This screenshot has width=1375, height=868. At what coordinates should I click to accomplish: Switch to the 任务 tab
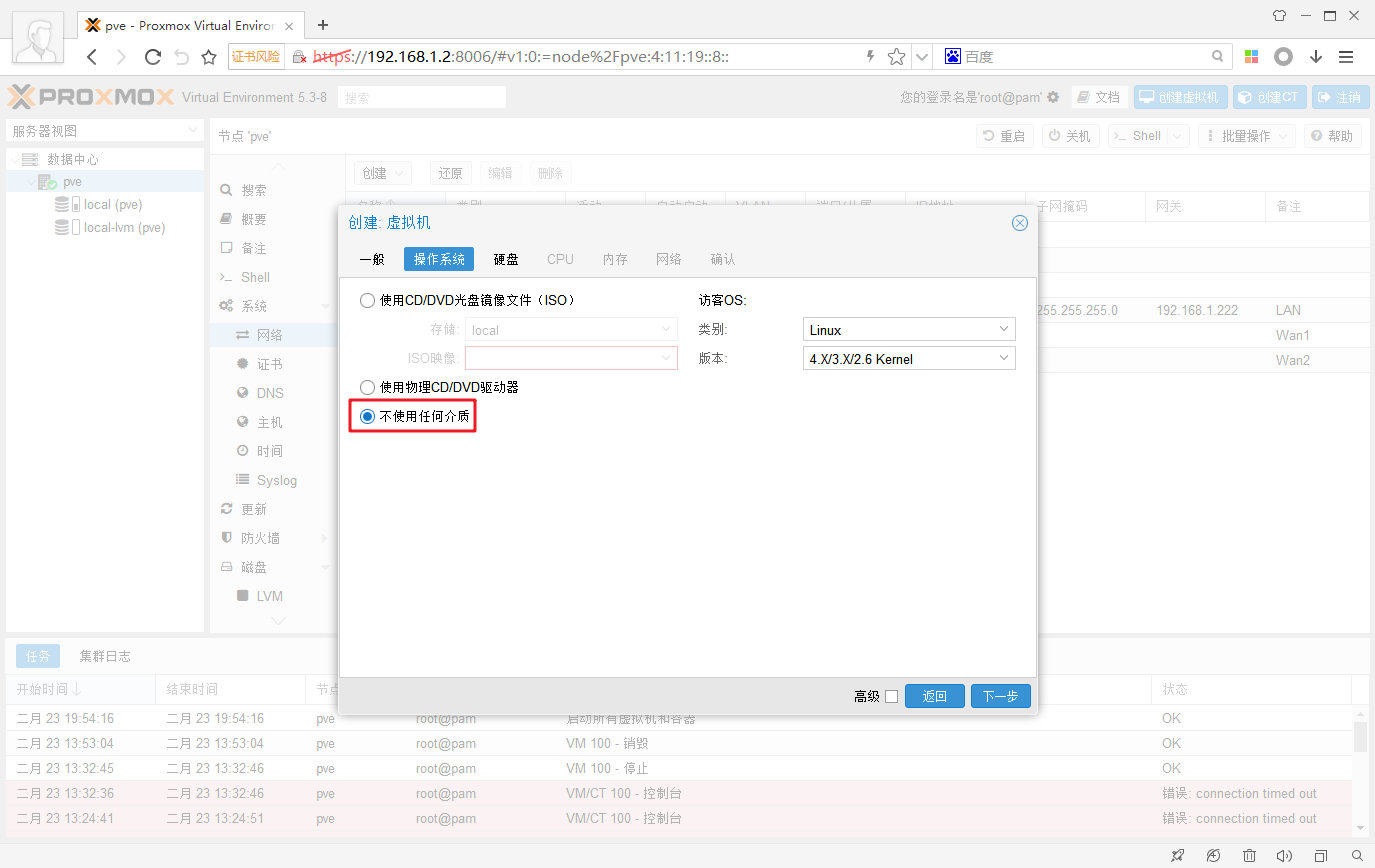(38, 656)
